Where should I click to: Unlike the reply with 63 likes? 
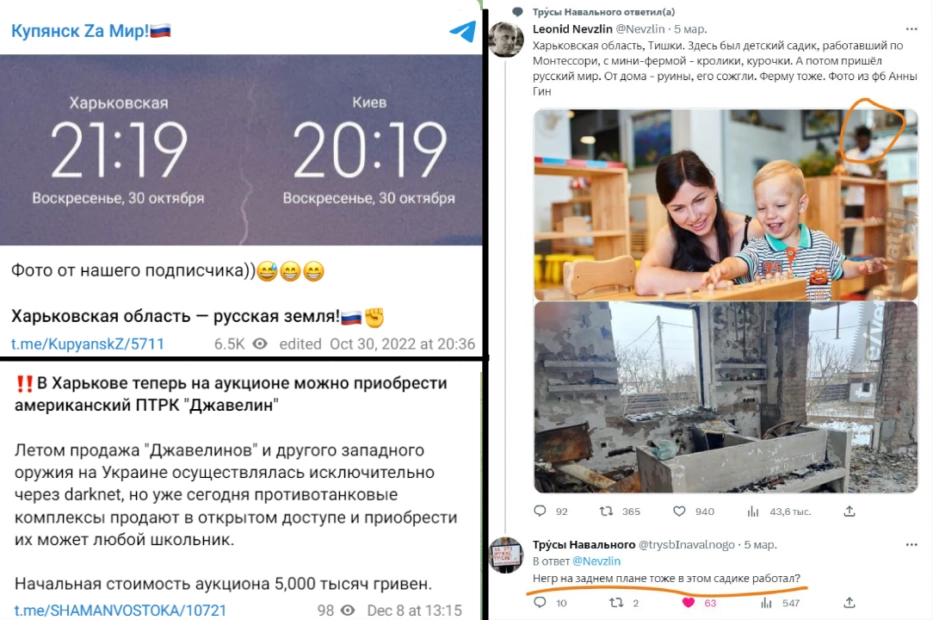pos(688,603)
